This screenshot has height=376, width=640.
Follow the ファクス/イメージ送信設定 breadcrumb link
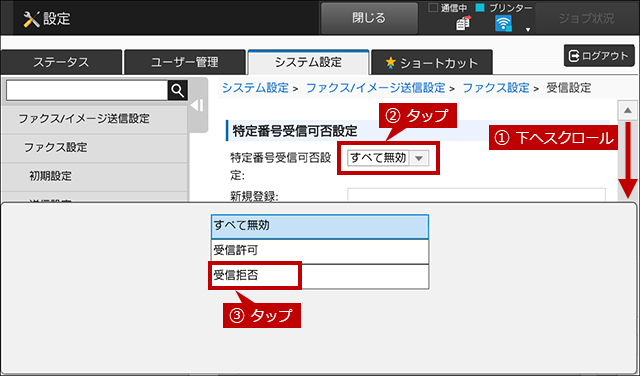[376, 88]
